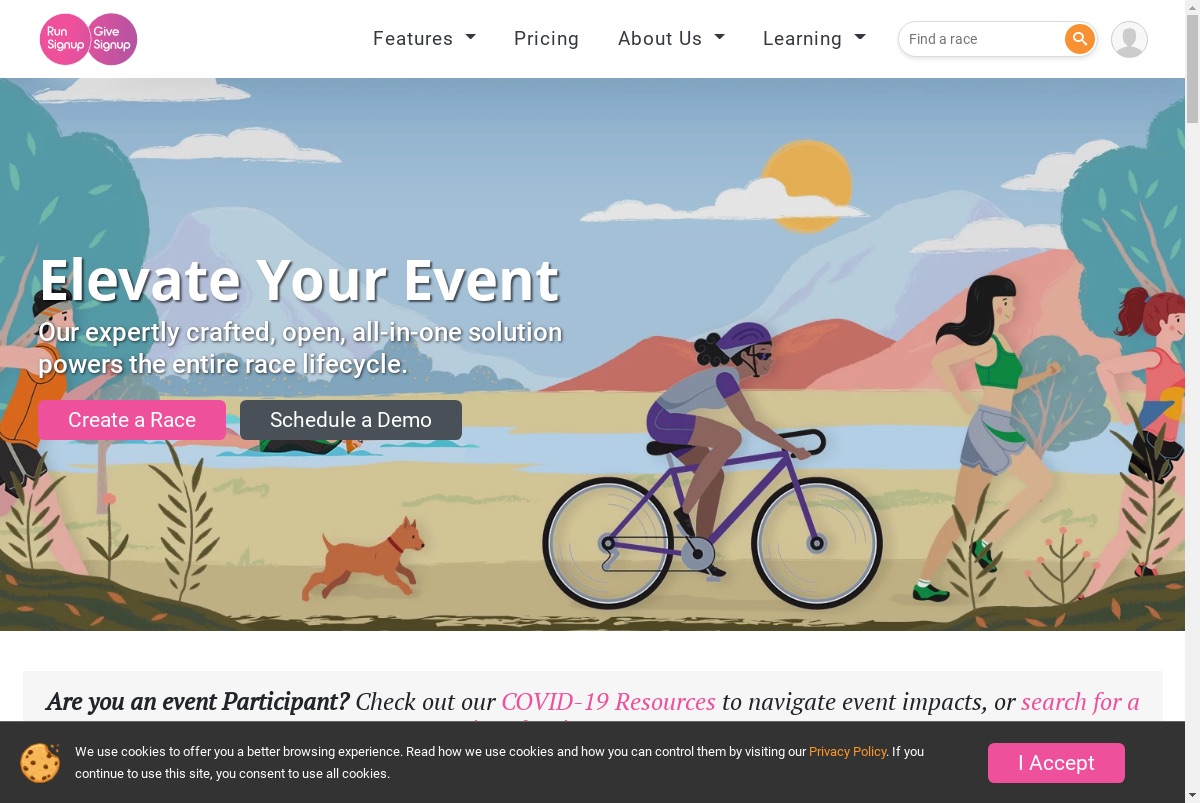
Task: Expand the Learning dropdown
Action: pos(814,39)
